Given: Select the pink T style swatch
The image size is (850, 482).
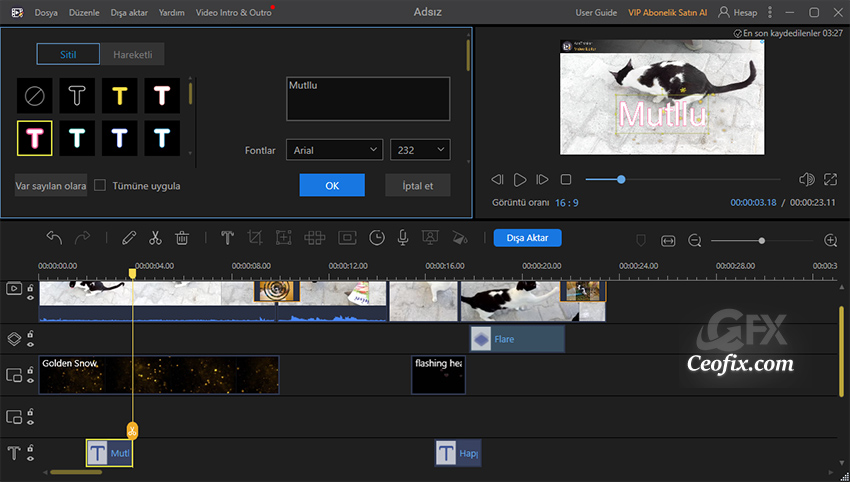Looking at the screenshot, I should pos(35,138).
